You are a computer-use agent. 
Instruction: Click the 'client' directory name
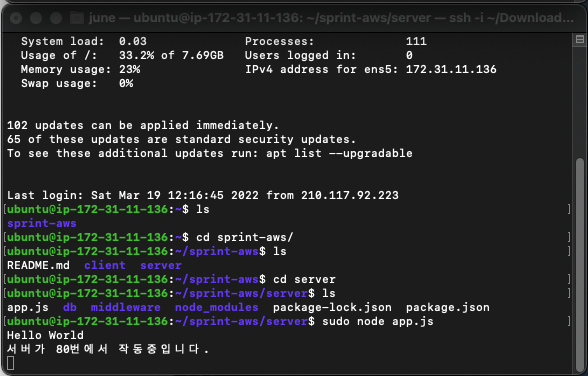click(105, 265)
